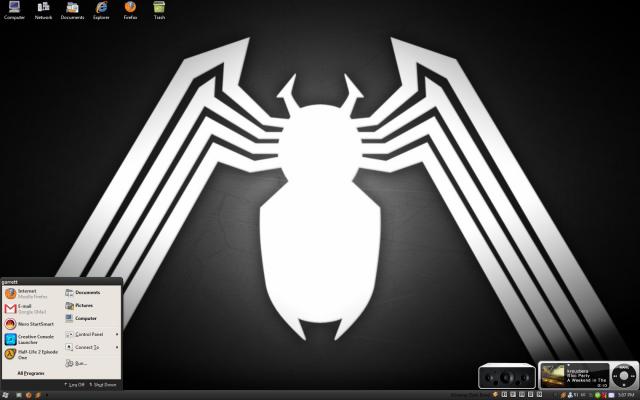
Task: Expand the Connect To submenu
Action: point(92,347)
